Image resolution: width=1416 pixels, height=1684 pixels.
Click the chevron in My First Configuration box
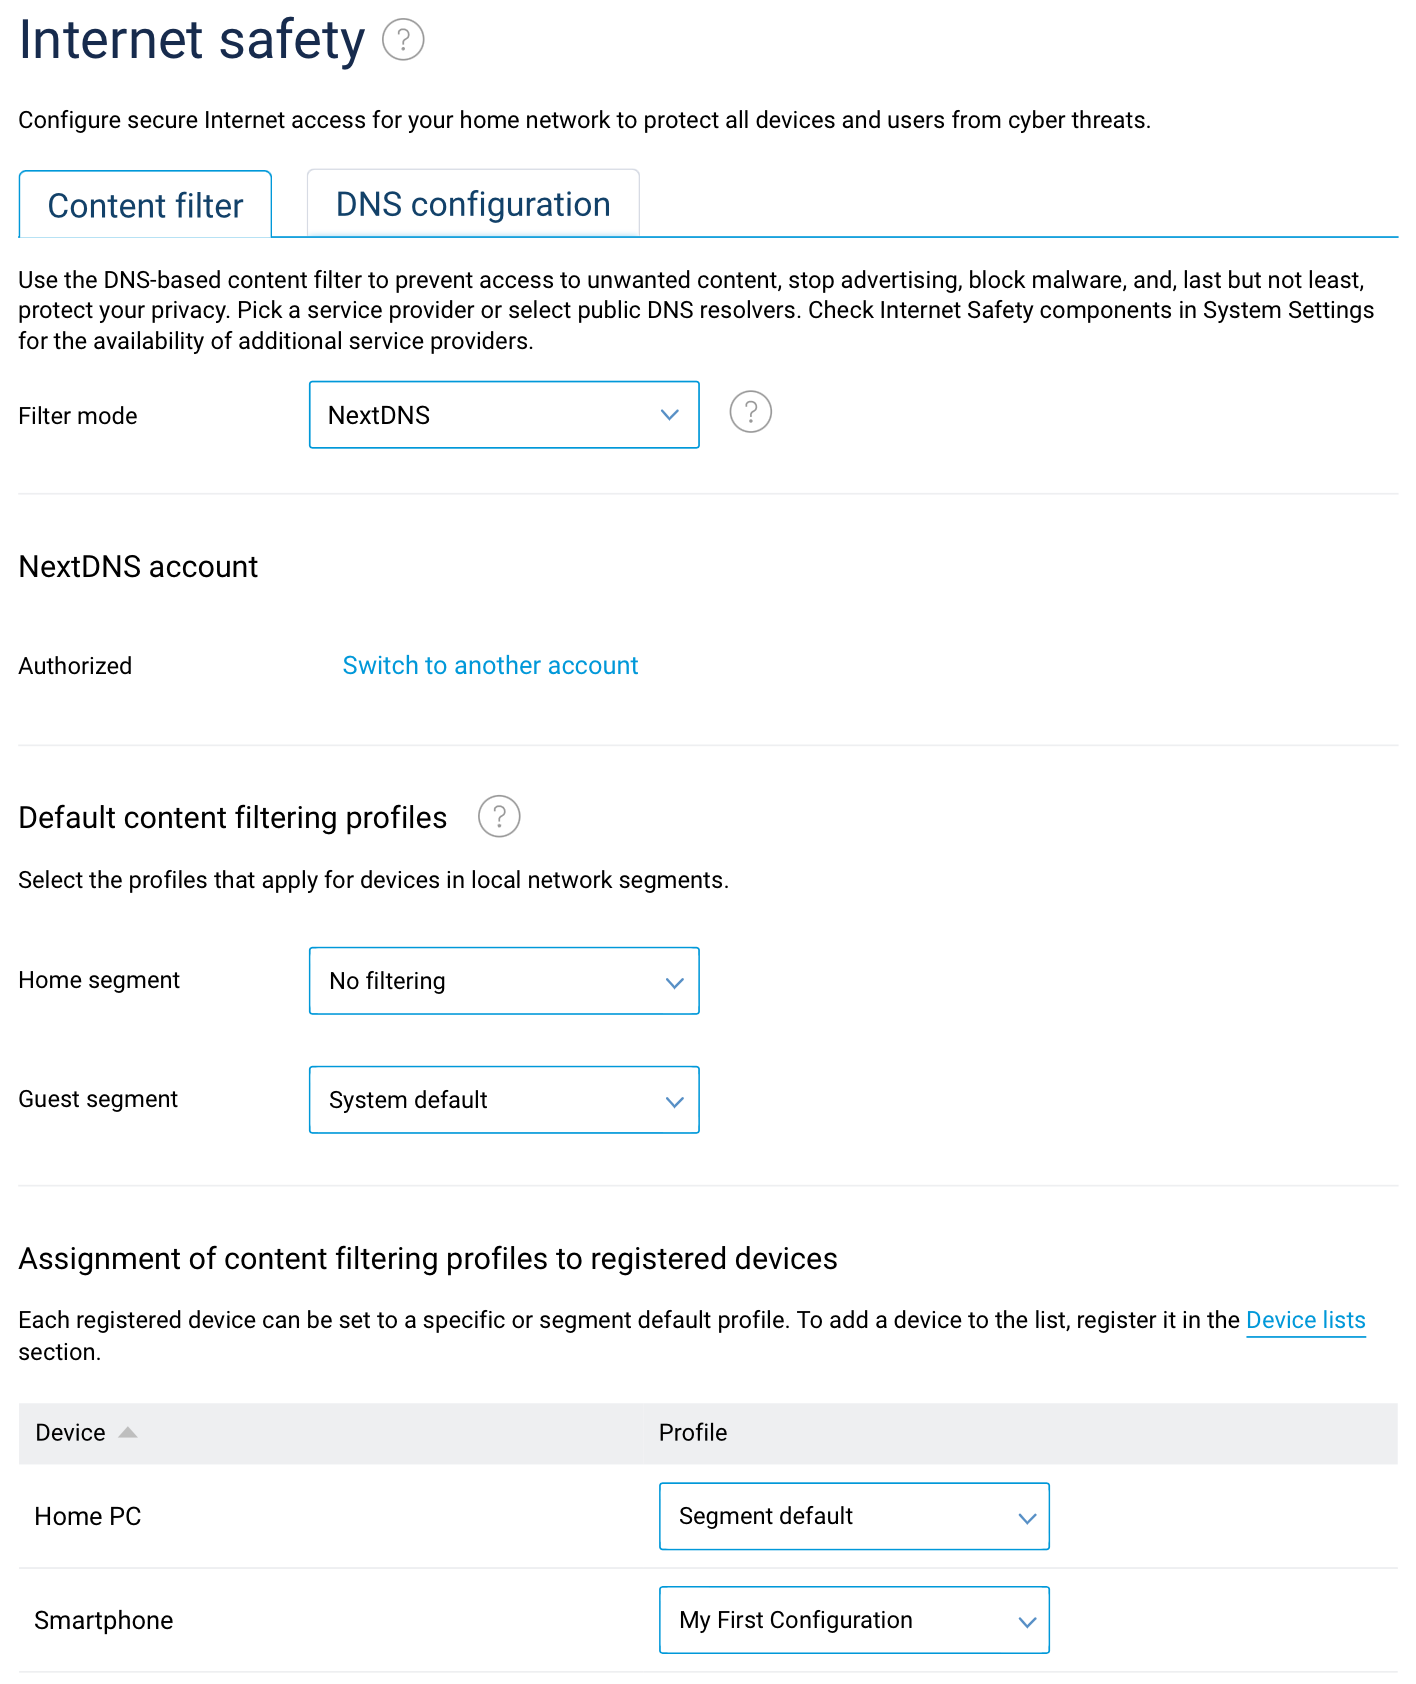coord(1027,1621)
